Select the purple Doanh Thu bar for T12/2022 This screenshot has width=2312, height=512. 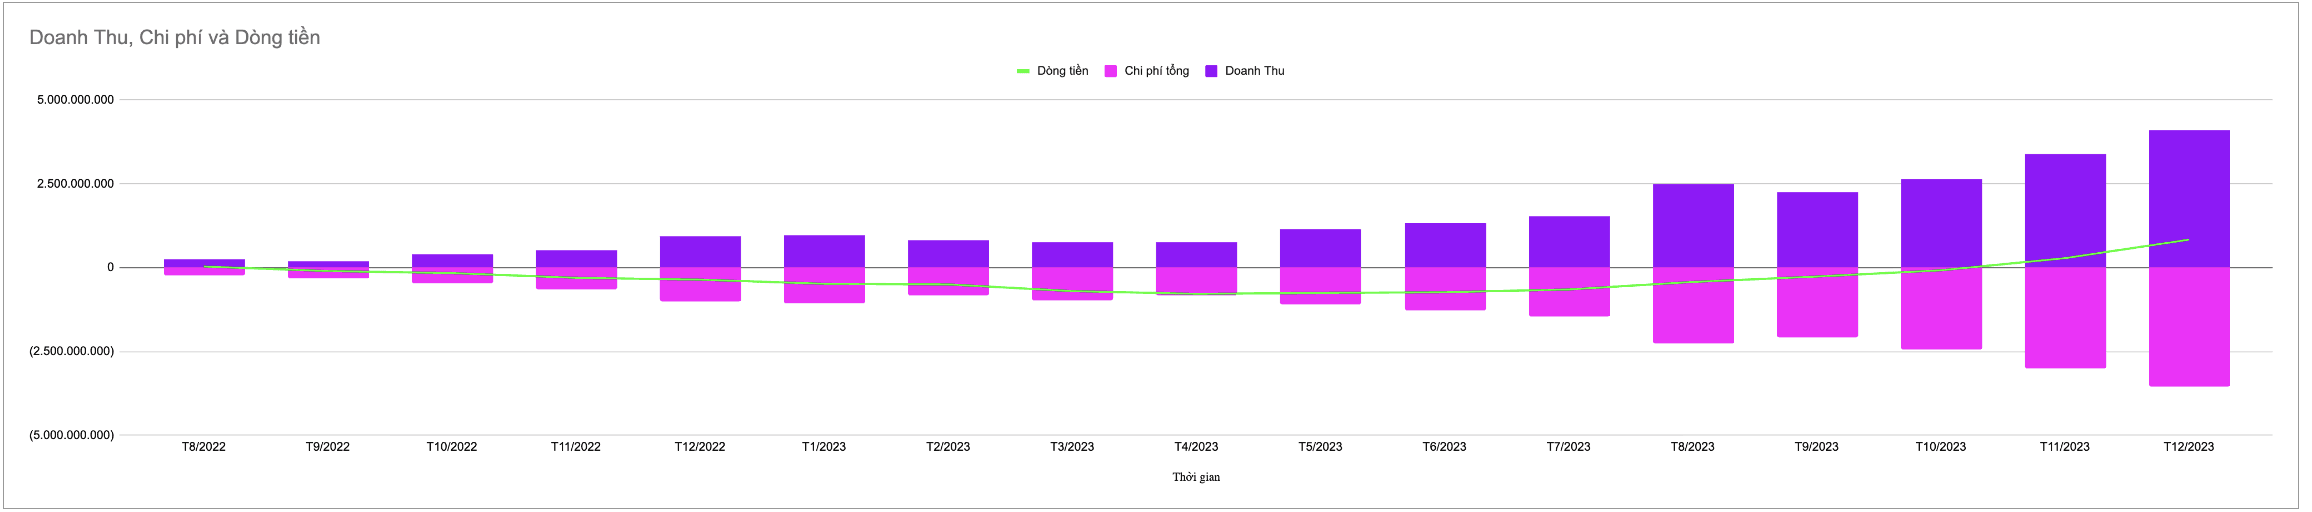[x=700, y=252]
